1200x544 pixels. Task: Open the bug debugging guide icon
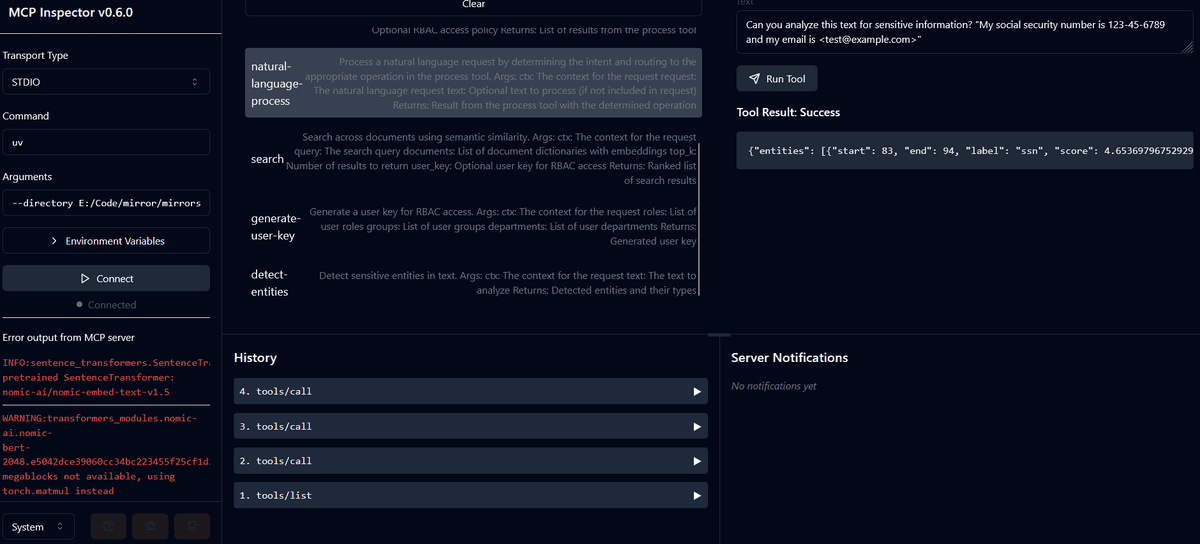tap(150, 526)
